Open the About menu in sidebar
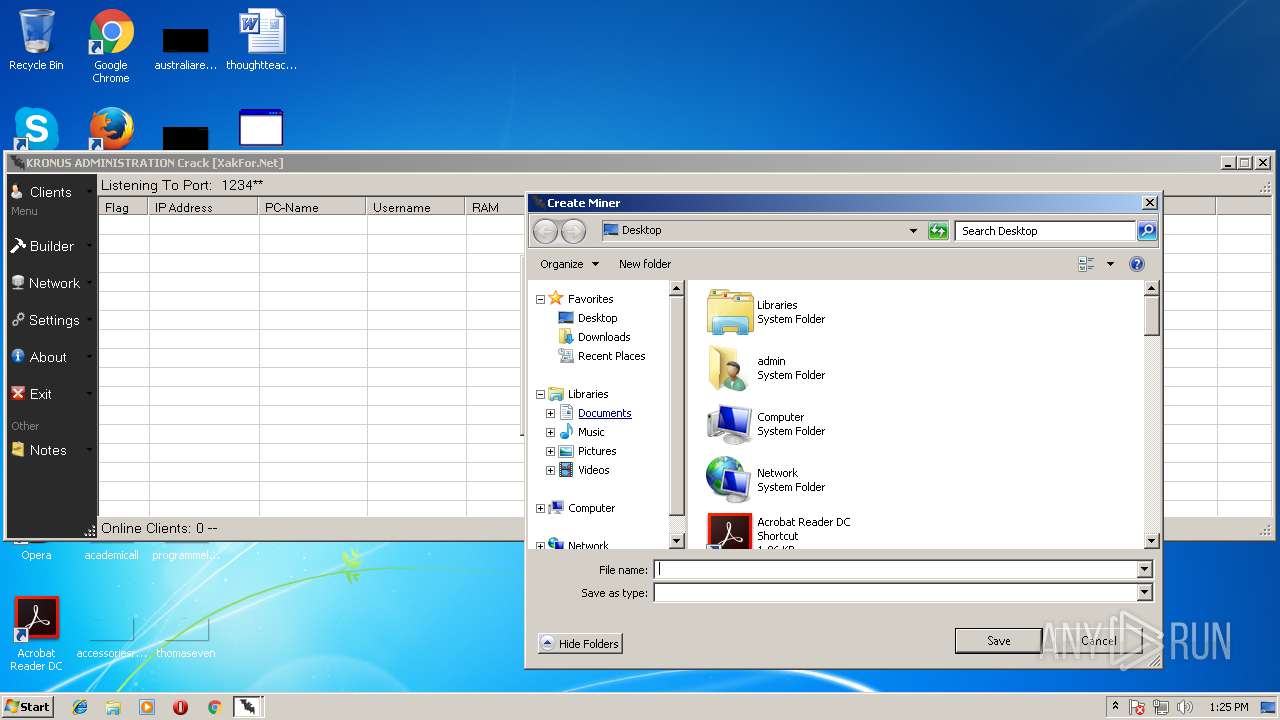The width and height of the screenshot is (1280, 720). (50, 357)
